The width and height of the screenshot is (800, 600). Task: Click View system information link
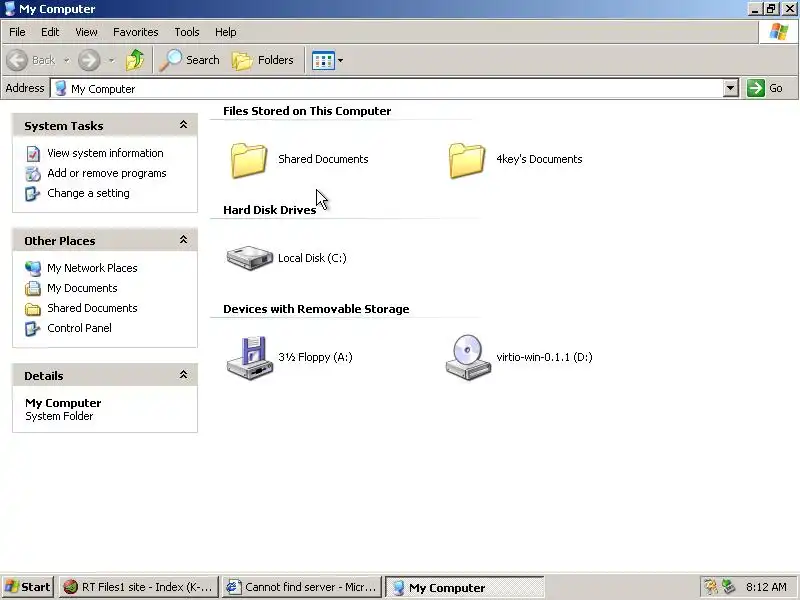pos(105,153)
